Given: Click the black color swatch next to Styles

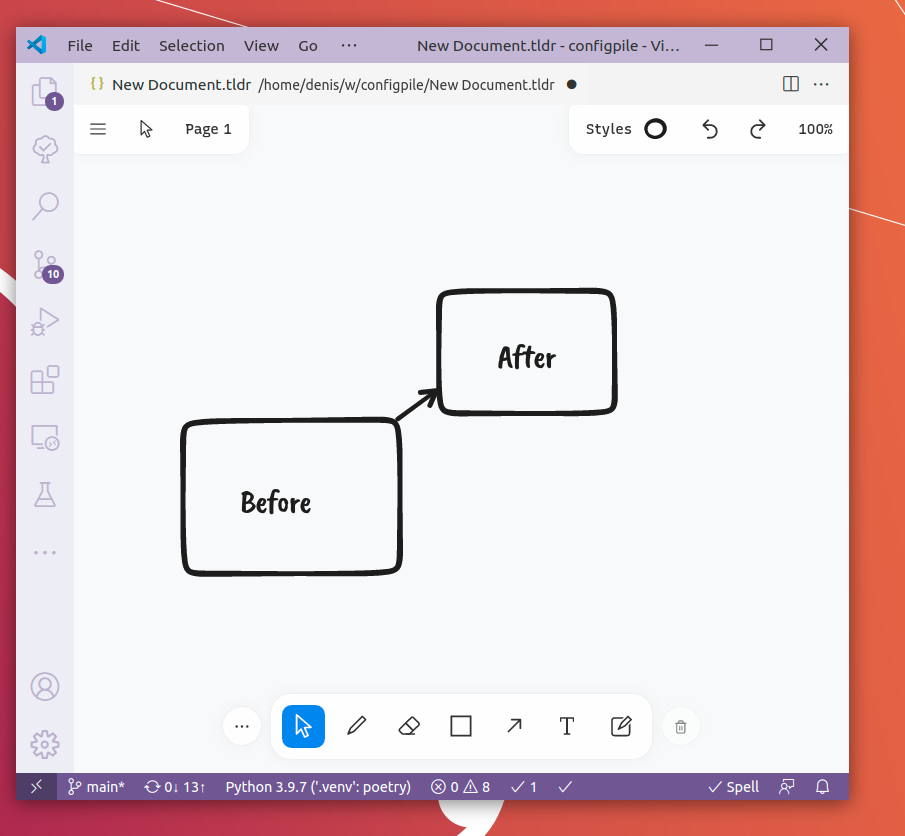Looking at the screenshot, I should tap(655, 129).
